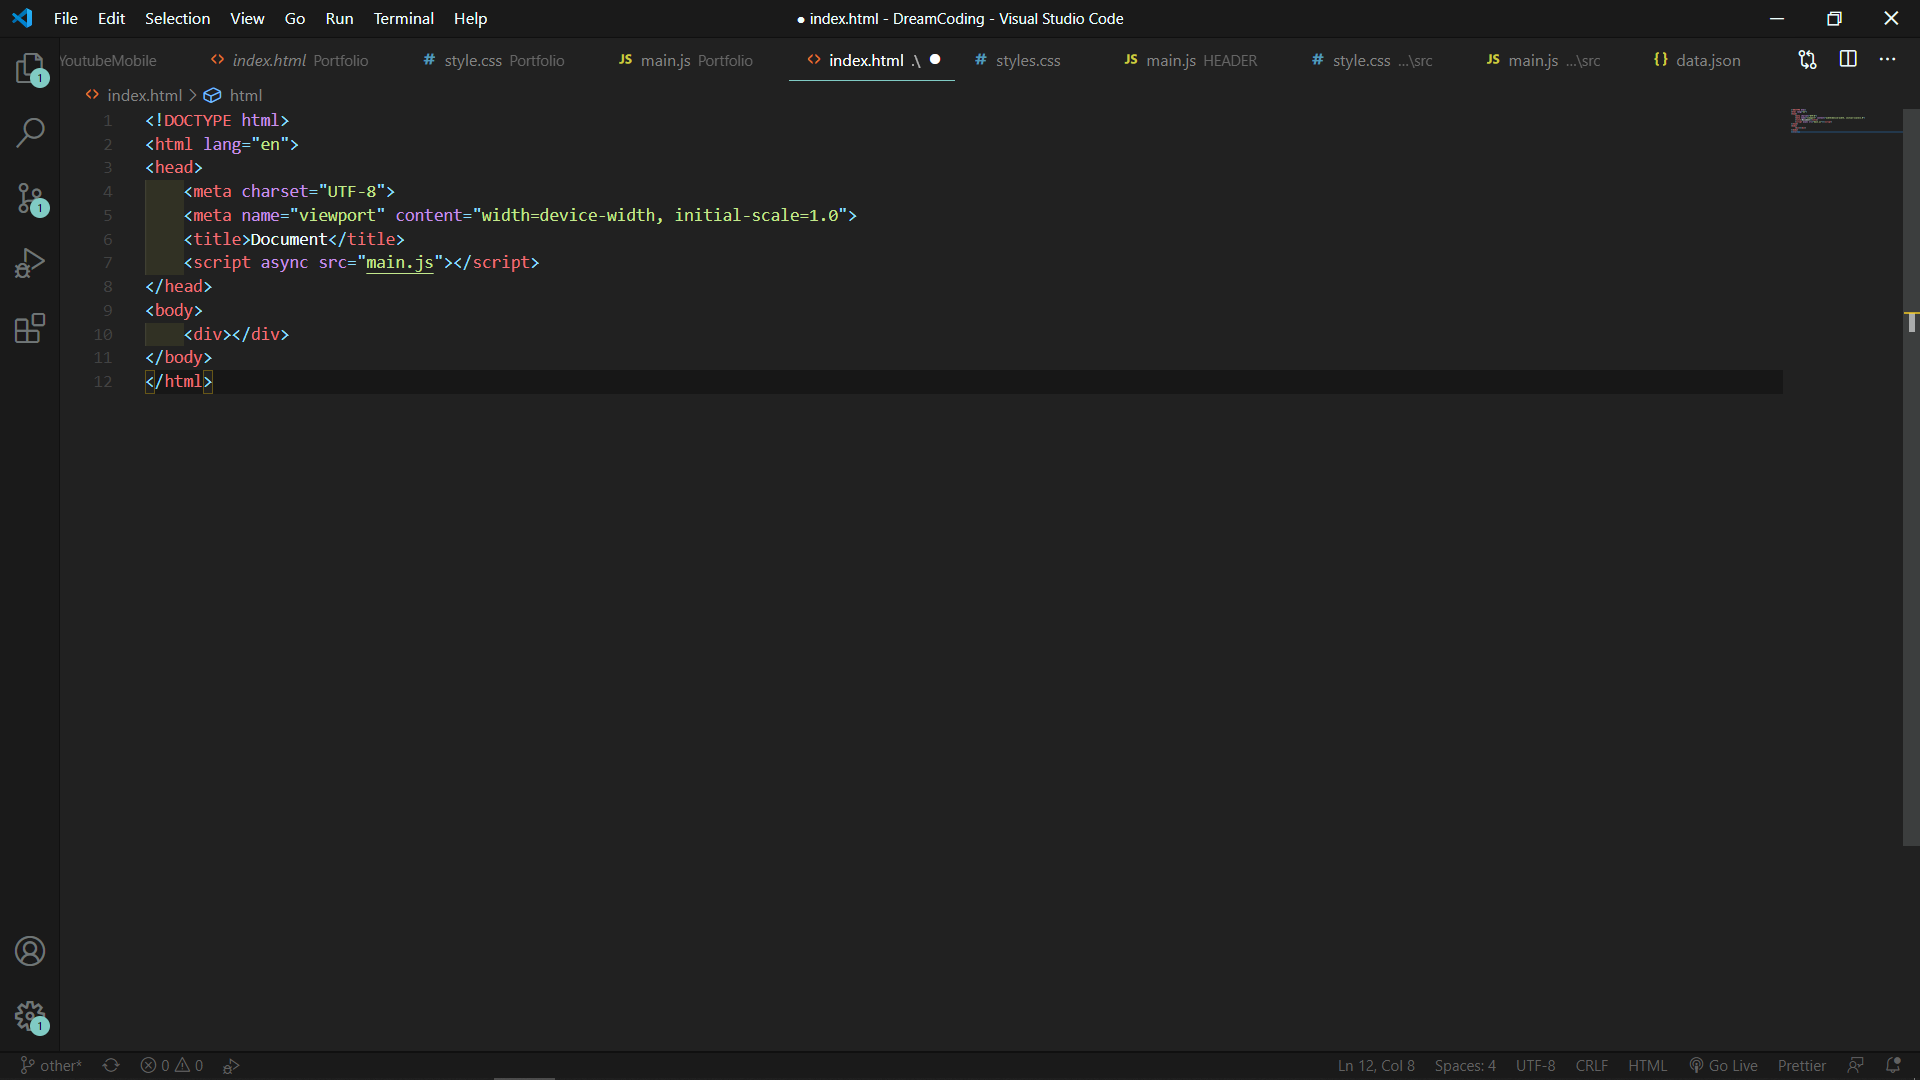Open the More Actions ellipsis menu
Image resolution: width=1920 pixels, height=1080 pixels.
[x=1887, y=60]
